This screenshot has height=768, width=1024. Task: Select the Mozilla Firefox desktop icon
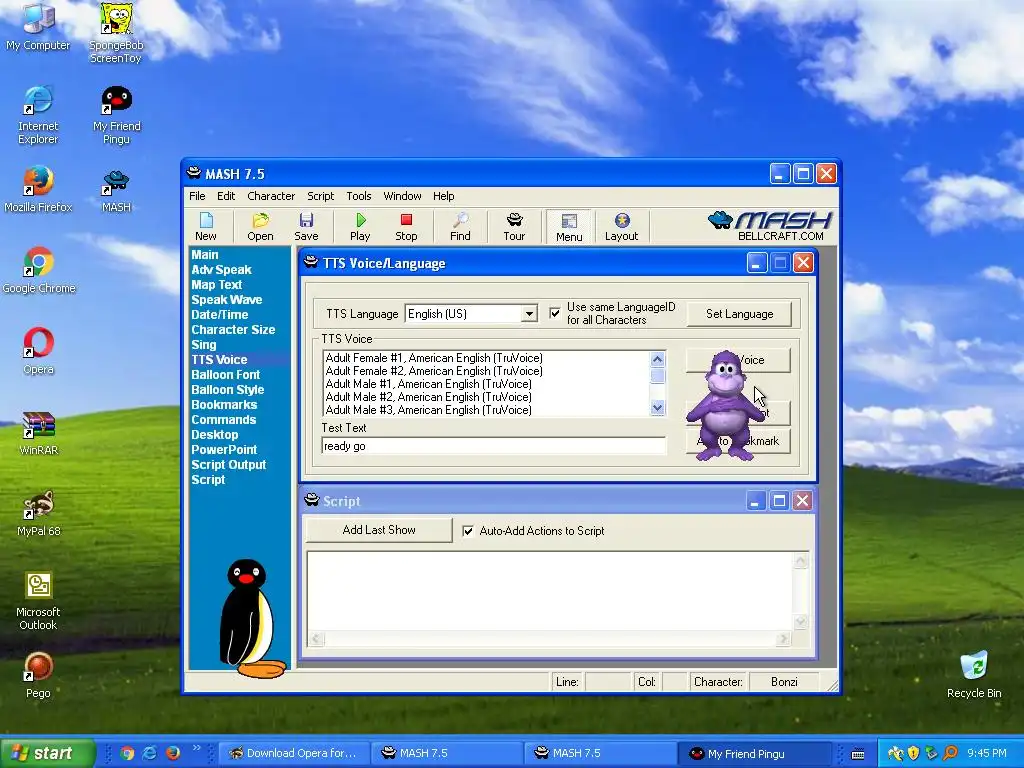pos(38,189)
